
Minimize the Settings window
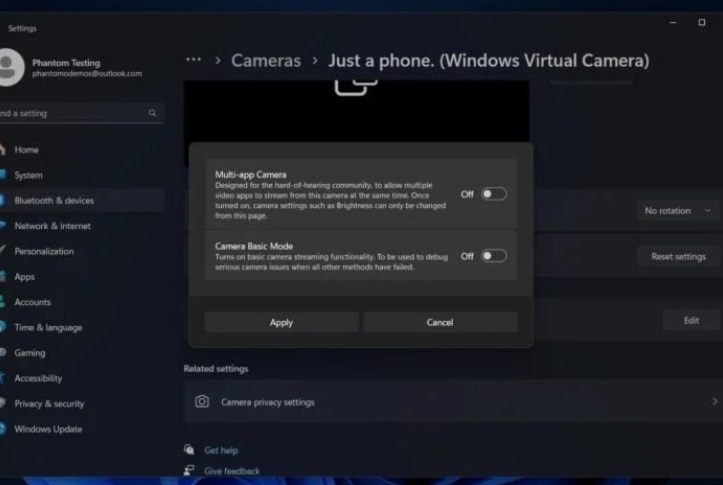673,22
